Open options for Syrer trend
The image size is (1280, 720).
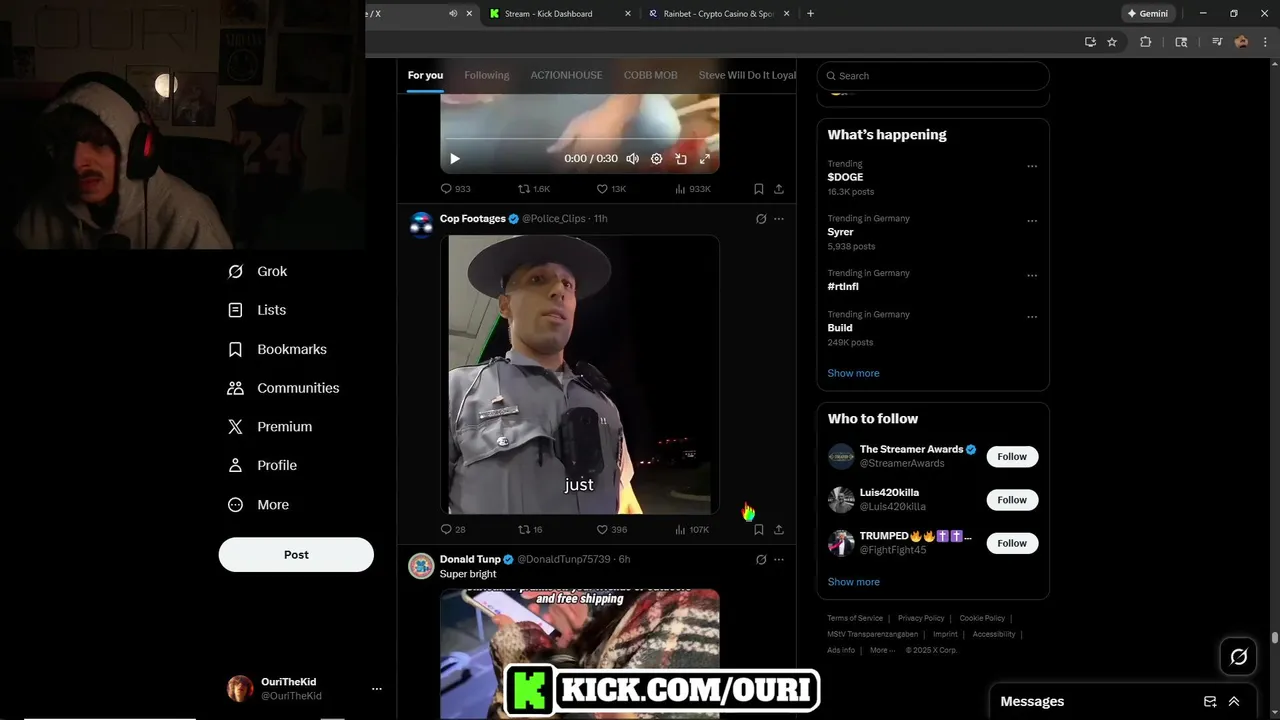tap(1032, 221)
